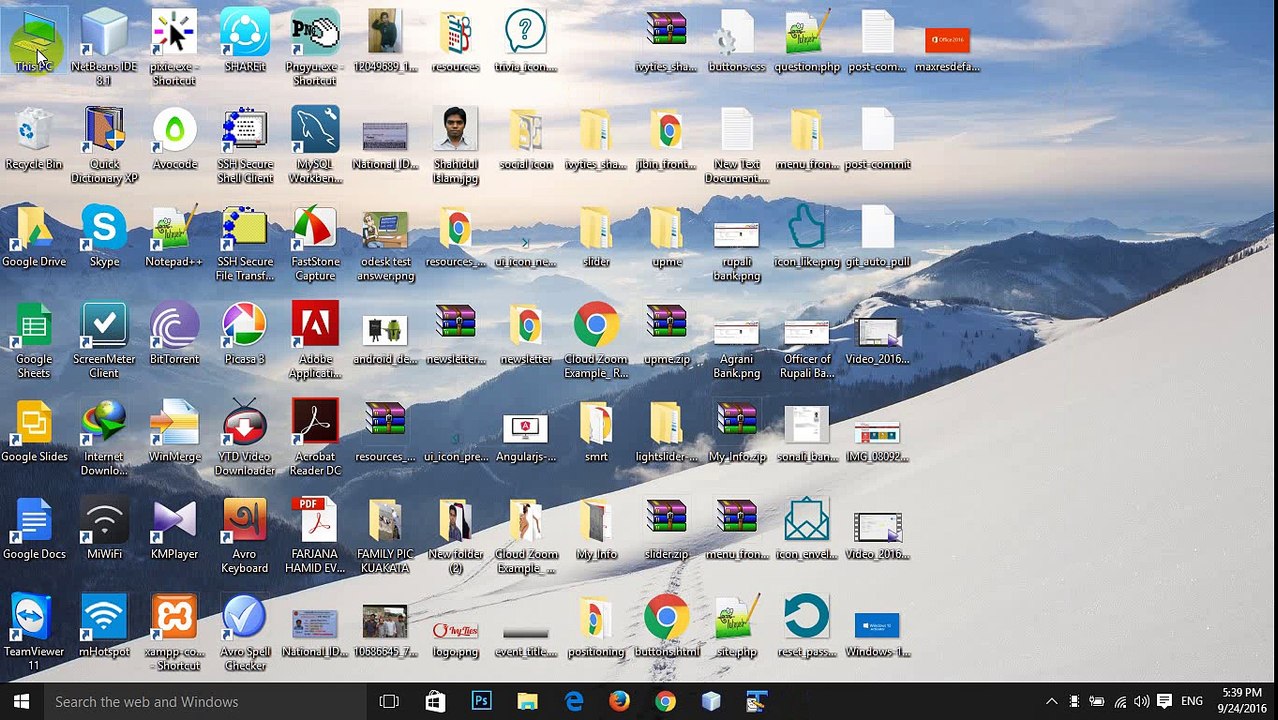Select the Internet Download Manager shortcut
The width and height of the screenshot is (1278, 720).
pos(104,438)
